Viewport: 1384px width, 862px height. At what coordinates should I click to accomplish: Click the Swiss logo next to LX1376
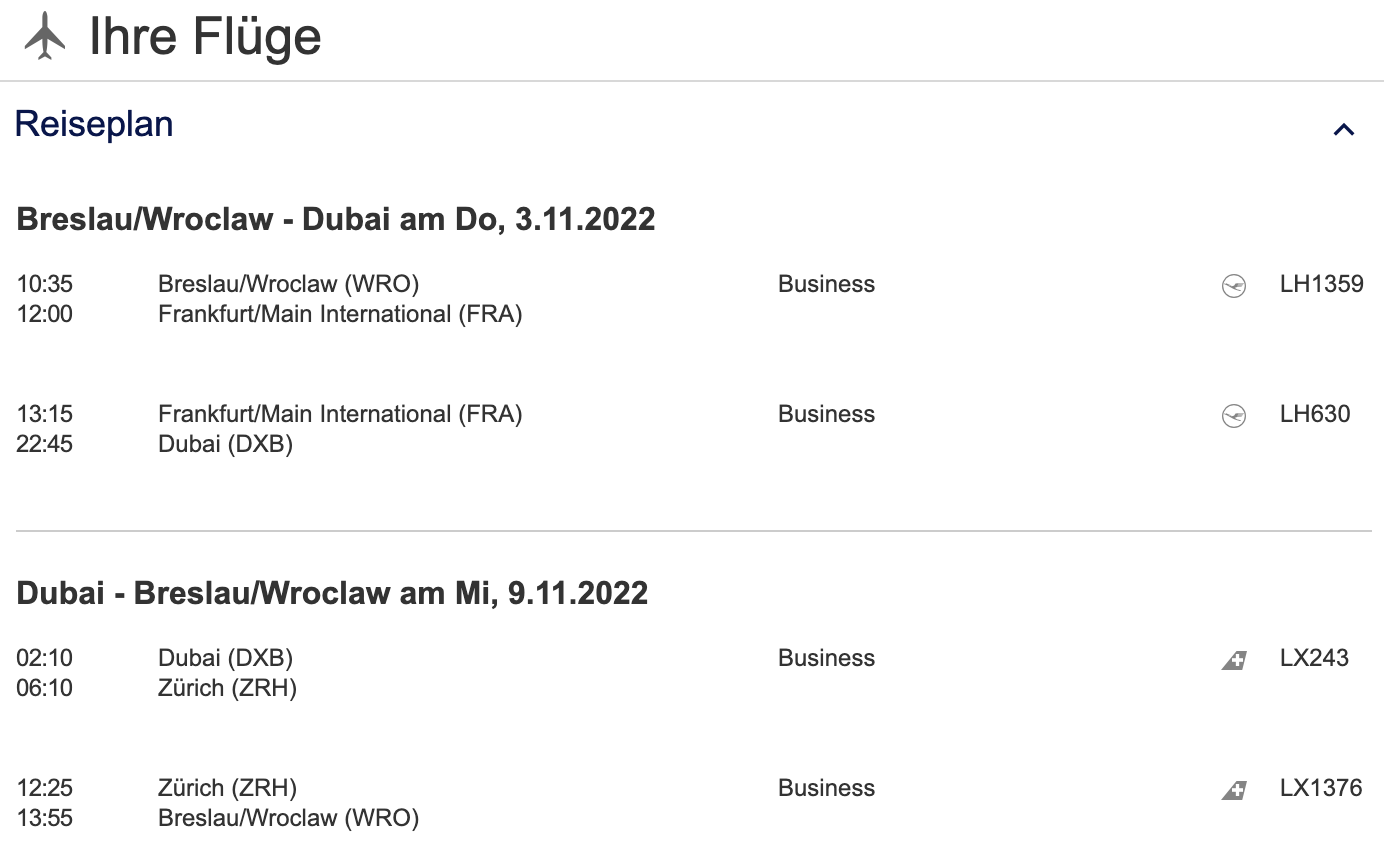coord(1234,790)
